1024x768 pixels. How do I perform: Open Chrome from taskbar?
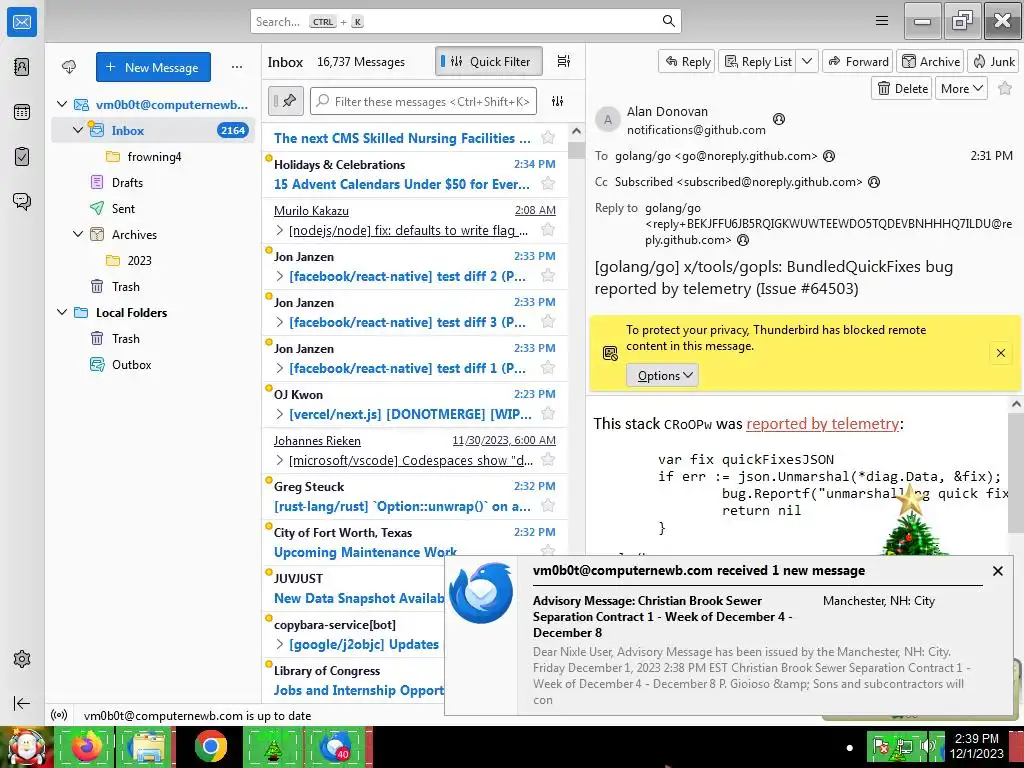coord(210,747)
